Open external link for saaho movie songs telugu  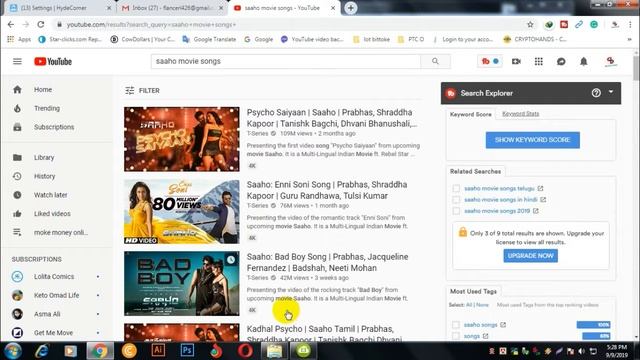click(540, 189)
